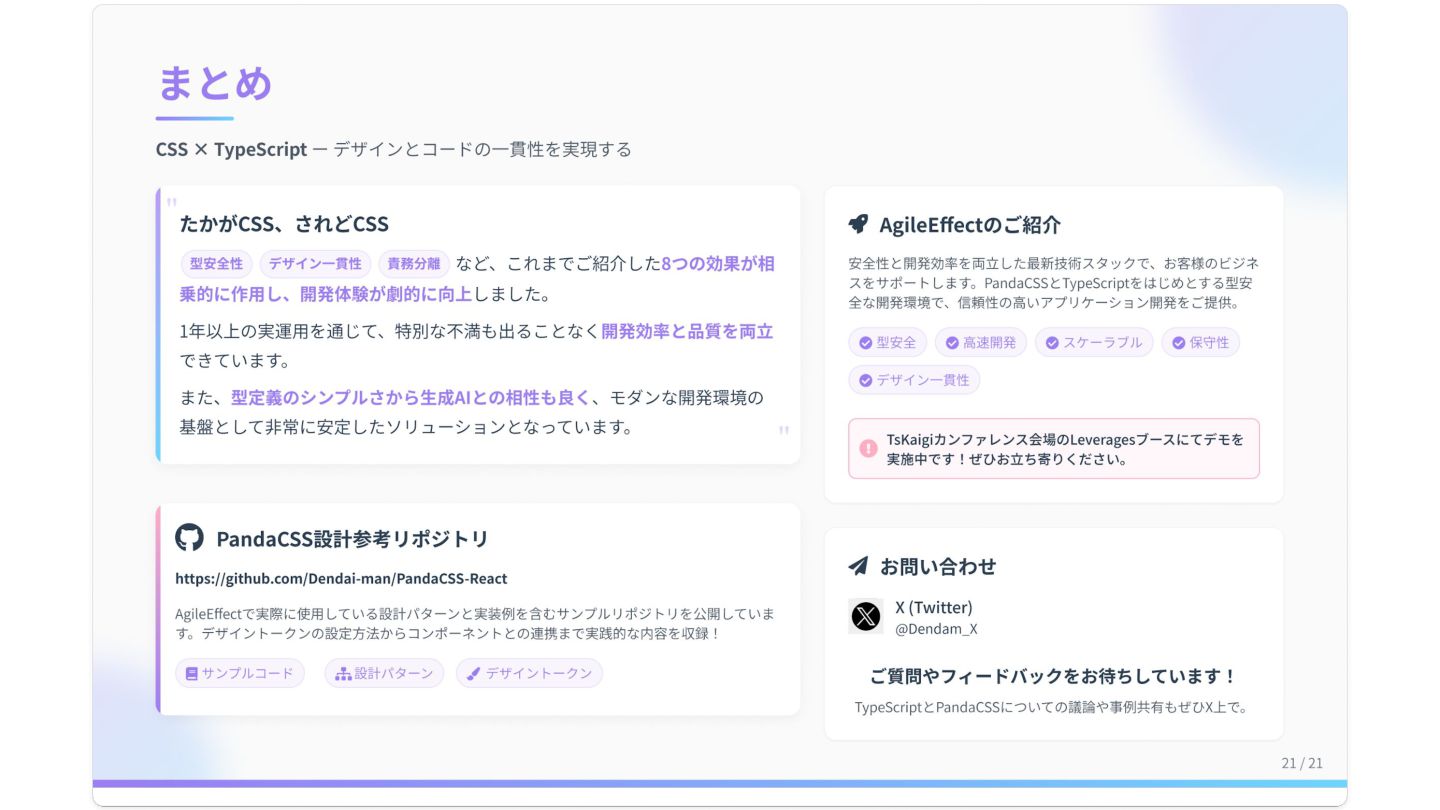Screen dimensions: 1440x810
Task: Select the サンプルコード tag
Action: pos(240,673)
